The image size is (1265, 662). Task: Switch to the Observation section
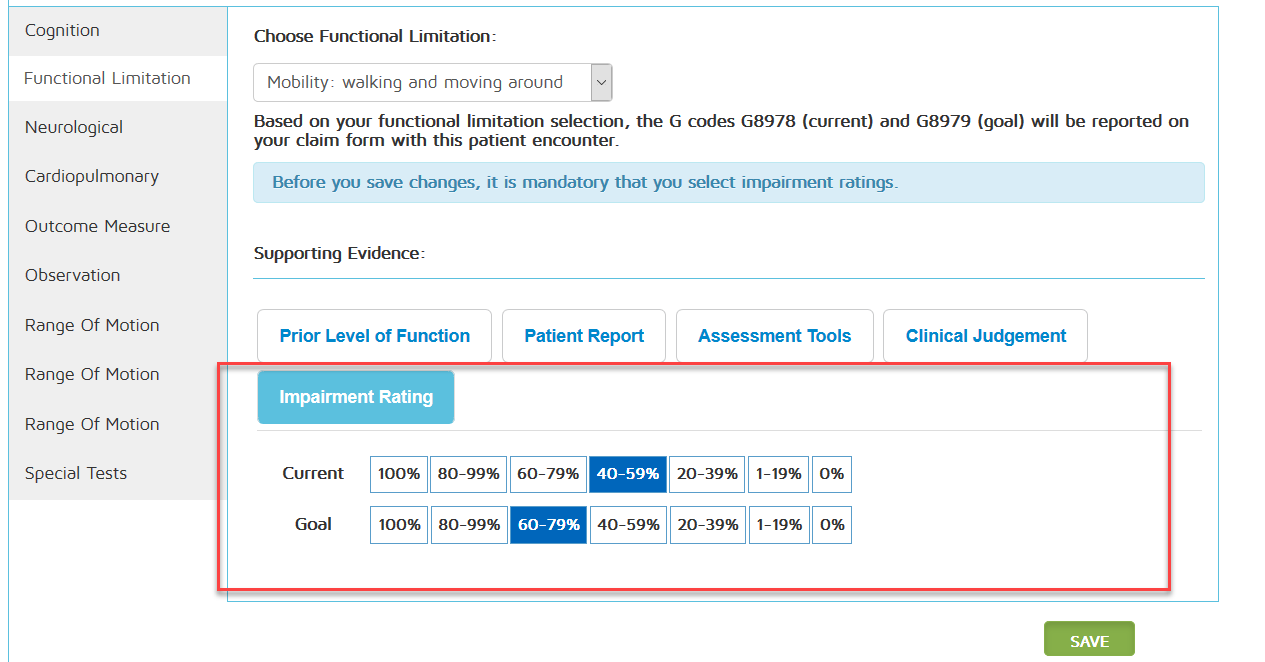click(73, 275)
